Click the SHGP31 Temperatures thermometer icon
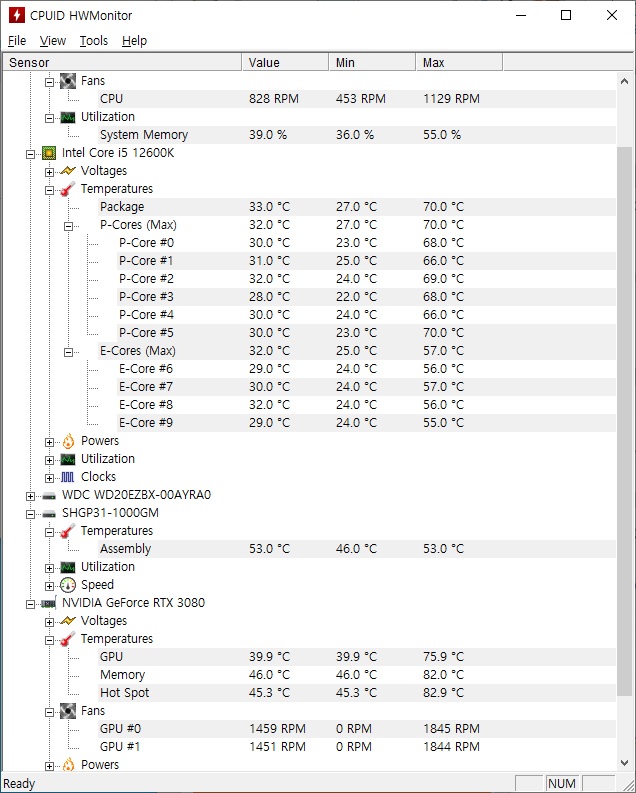 point(68,531)
